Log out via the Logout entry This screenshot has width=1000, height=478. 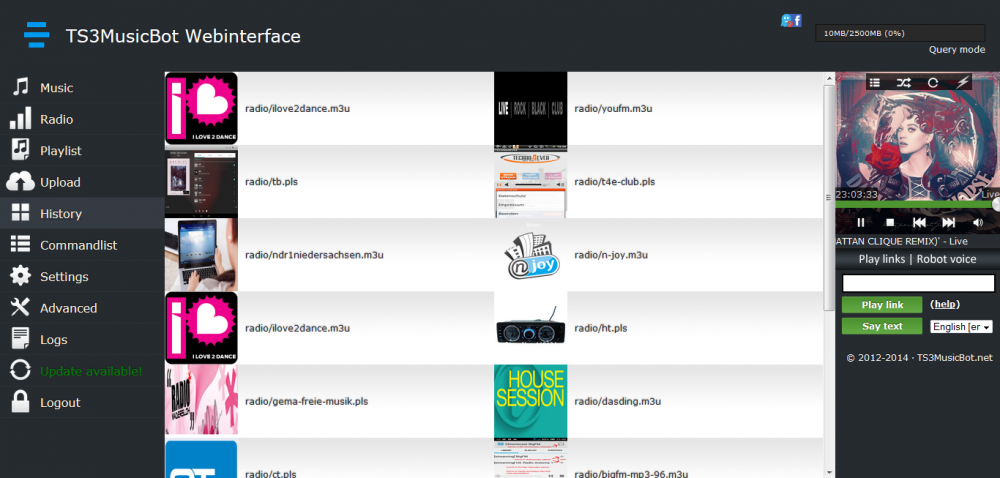tap(82, 402)
